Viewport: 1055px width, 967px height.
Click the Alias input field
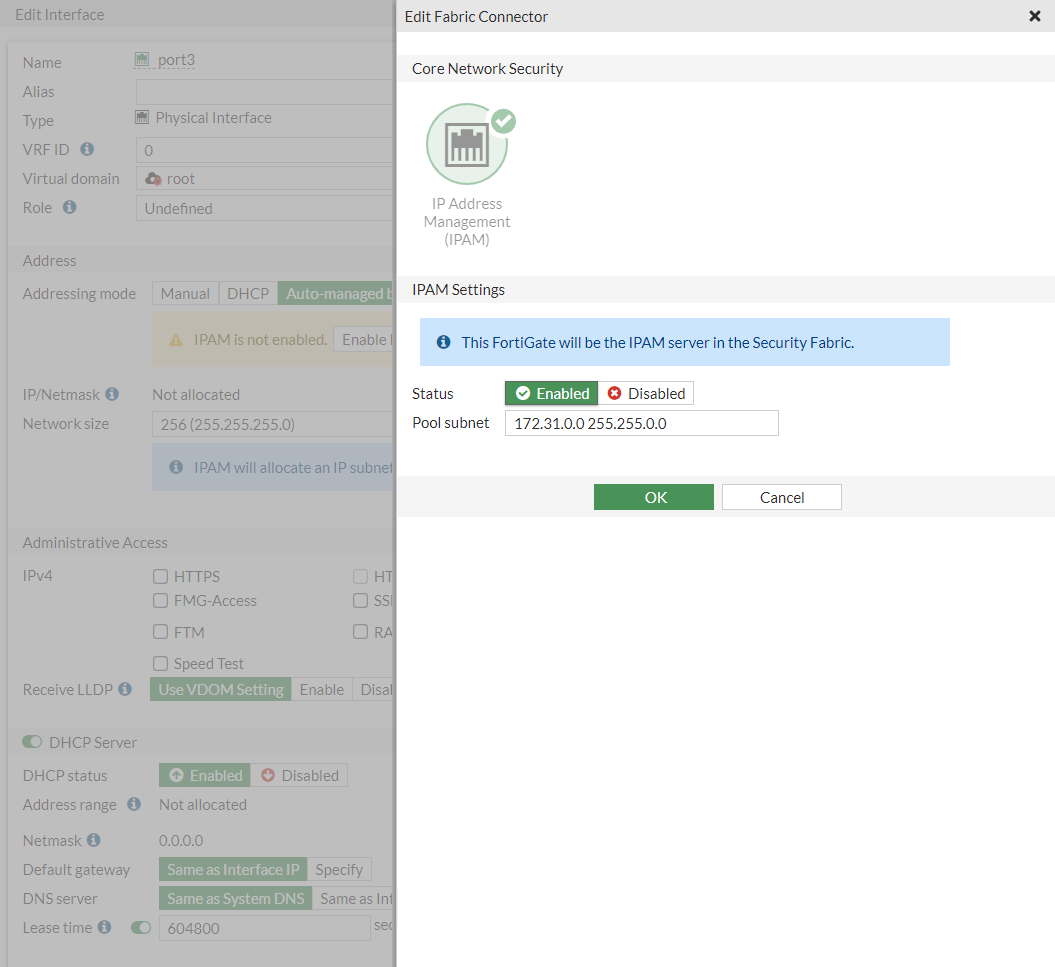(x=265, y=92)
